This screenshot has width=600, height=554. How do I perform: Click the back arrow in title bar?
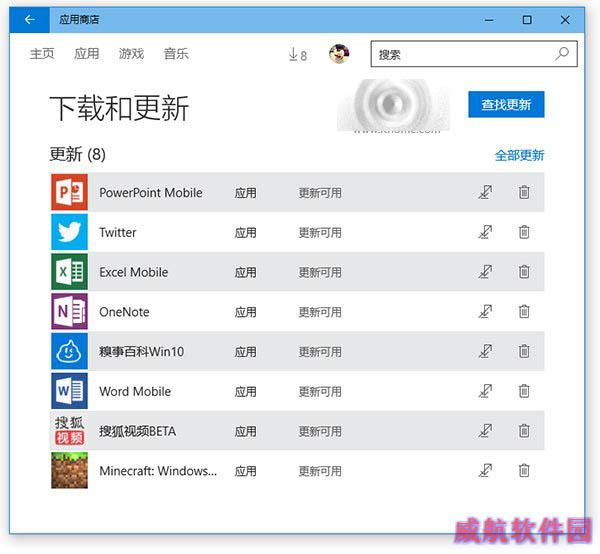click(29, 20)
